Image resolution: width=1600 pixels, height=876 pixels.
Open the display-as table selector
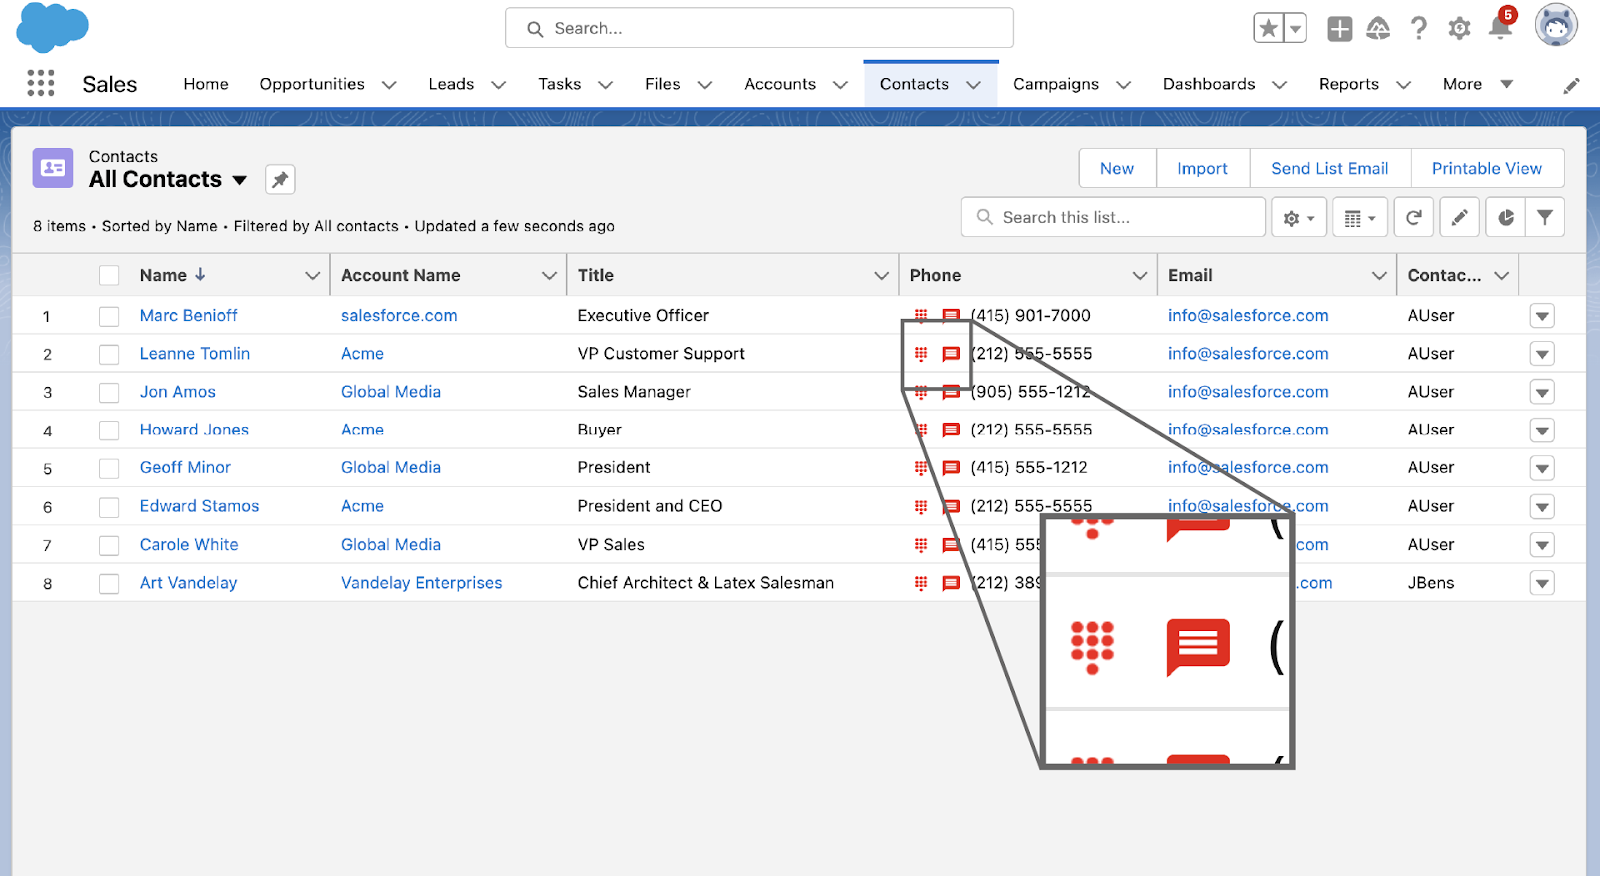click(x=1360, y=217)
